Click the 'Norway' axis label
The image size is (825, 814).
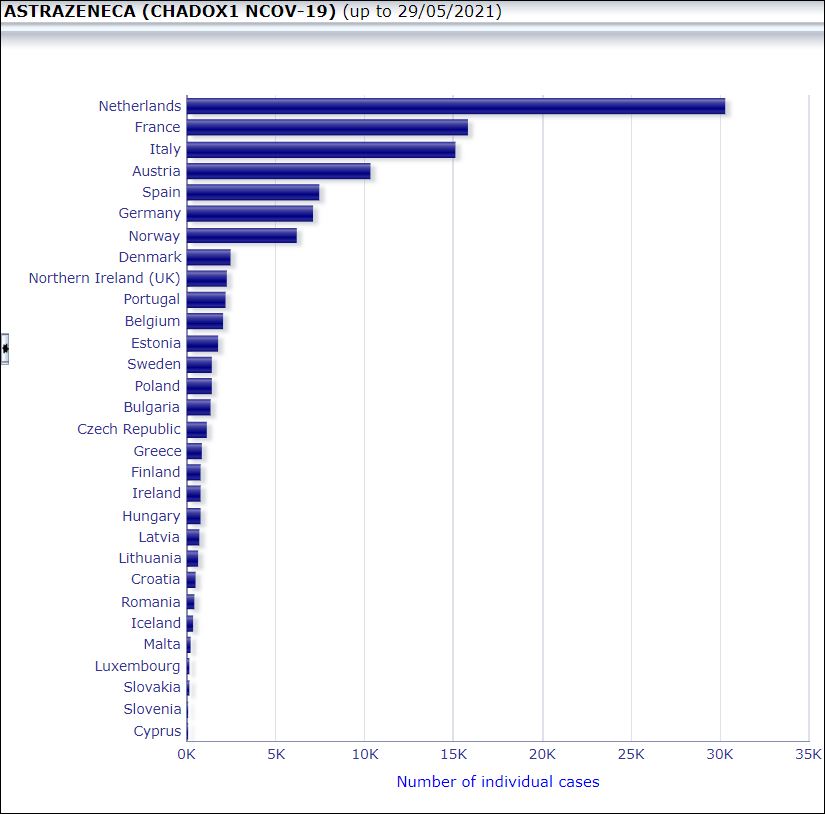click(x=154, y=236)
